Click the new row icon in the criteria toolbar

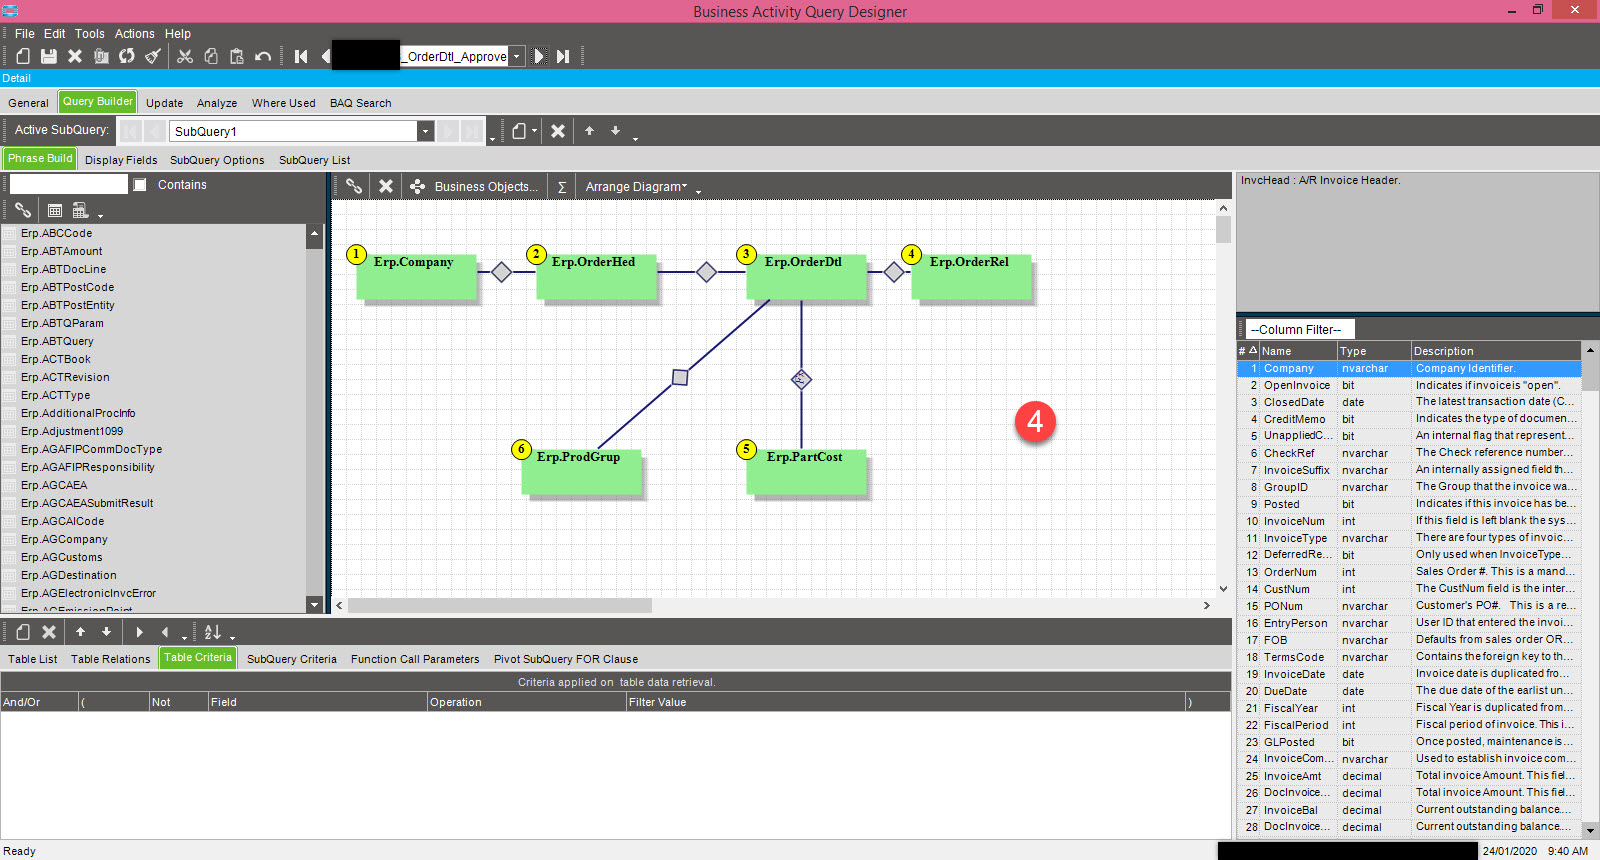tap(23, 632)
